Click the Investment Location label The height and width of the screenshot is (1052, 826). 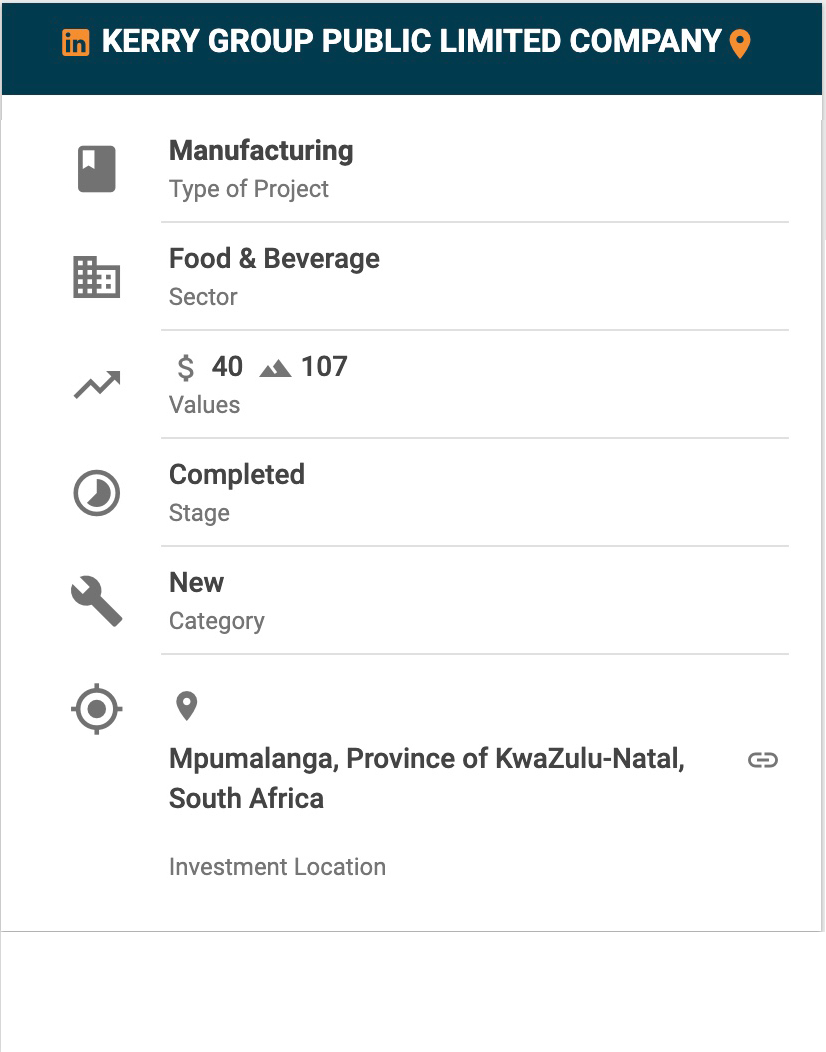pyautogui.click(x=278, y=867)
